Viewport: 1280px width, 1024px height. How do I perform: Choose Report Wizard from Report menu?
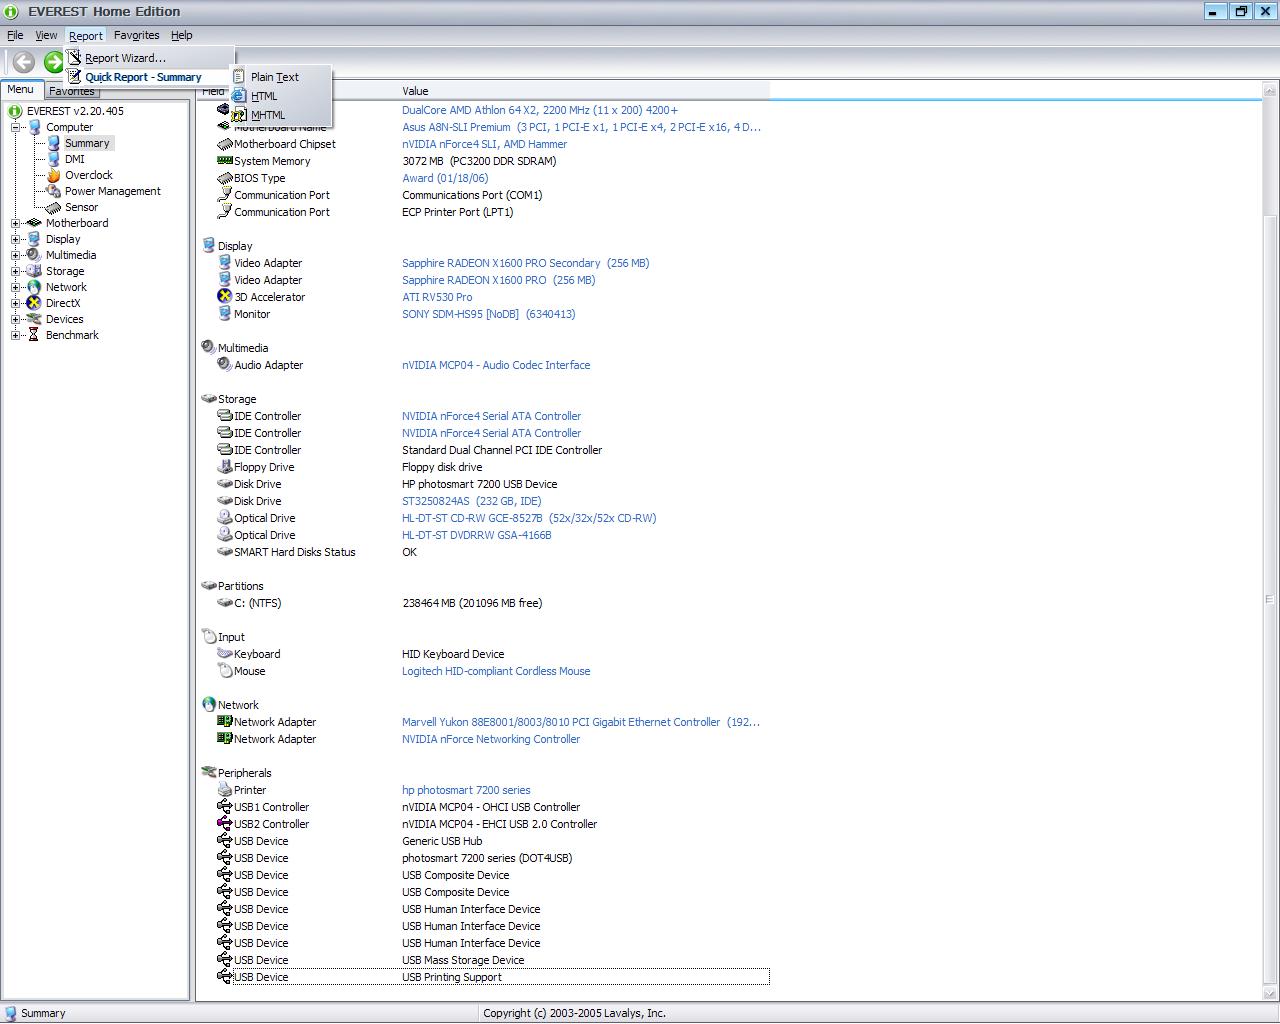pos(125,58)
